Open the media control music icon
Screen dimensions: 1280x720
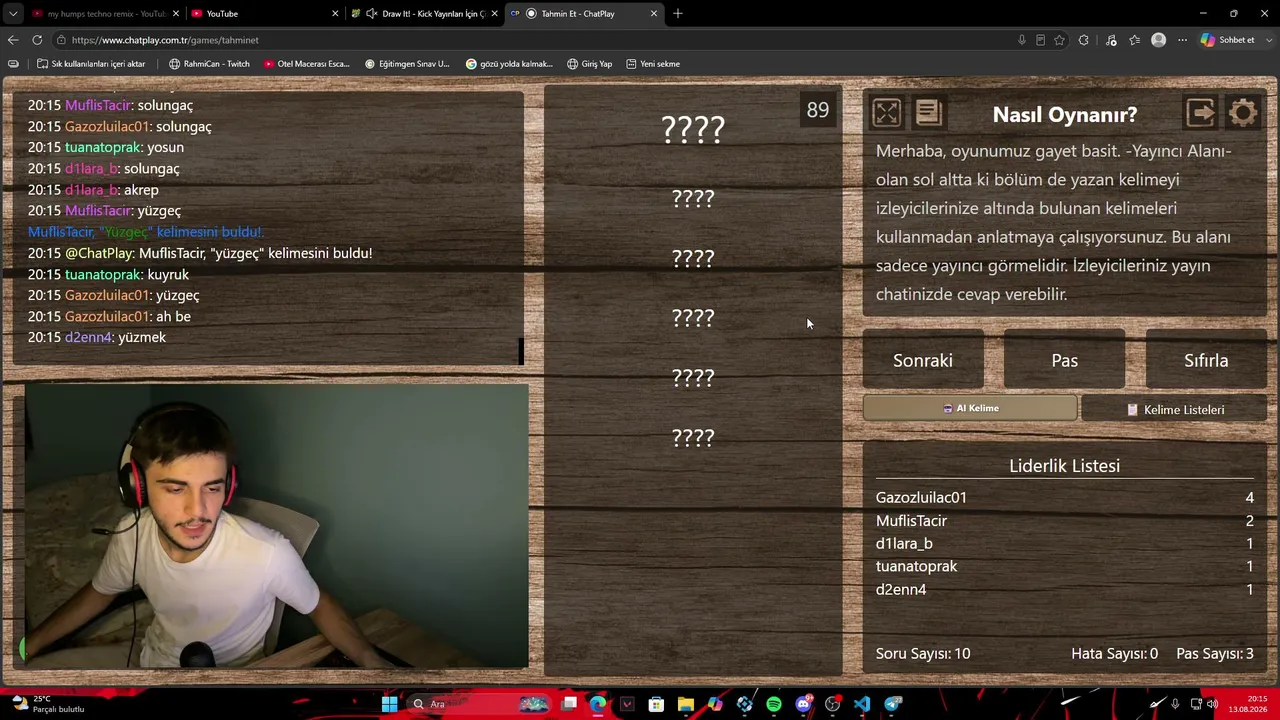pyautogui.click(x=1111, y=40)
